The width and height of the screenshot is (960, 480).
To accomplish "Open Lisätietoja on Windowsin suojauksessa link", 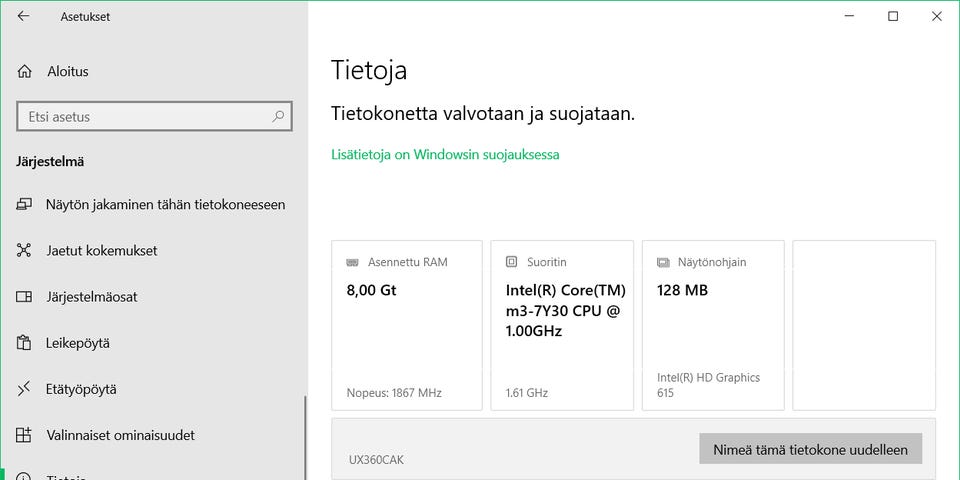I will coord(445,155).
